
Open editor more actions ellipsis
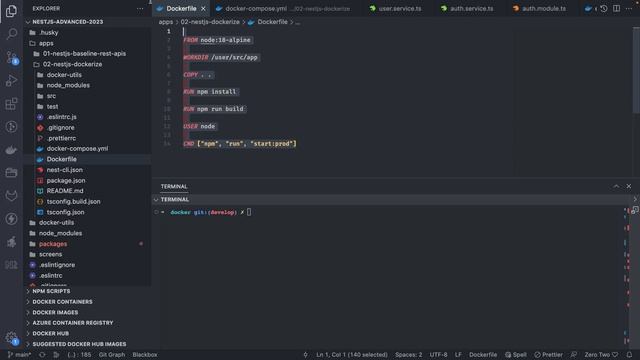[x=629, y=9]
